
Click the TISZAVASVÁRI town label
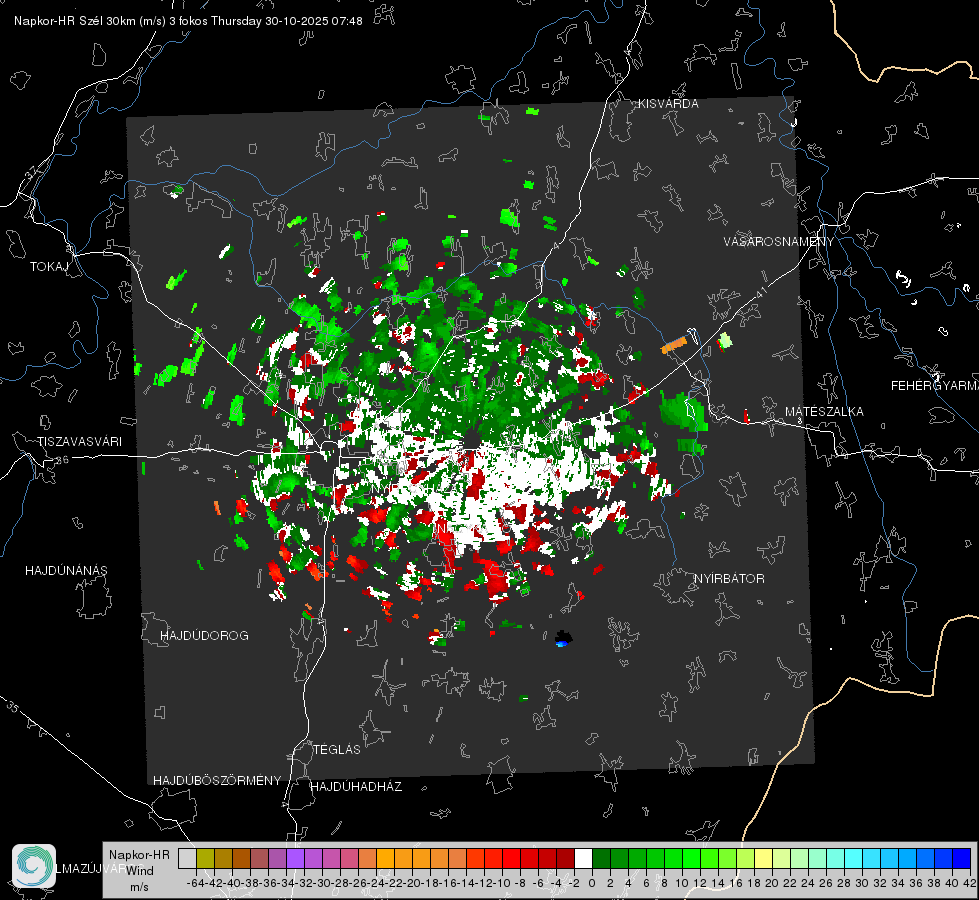click(x=79, y=442)
